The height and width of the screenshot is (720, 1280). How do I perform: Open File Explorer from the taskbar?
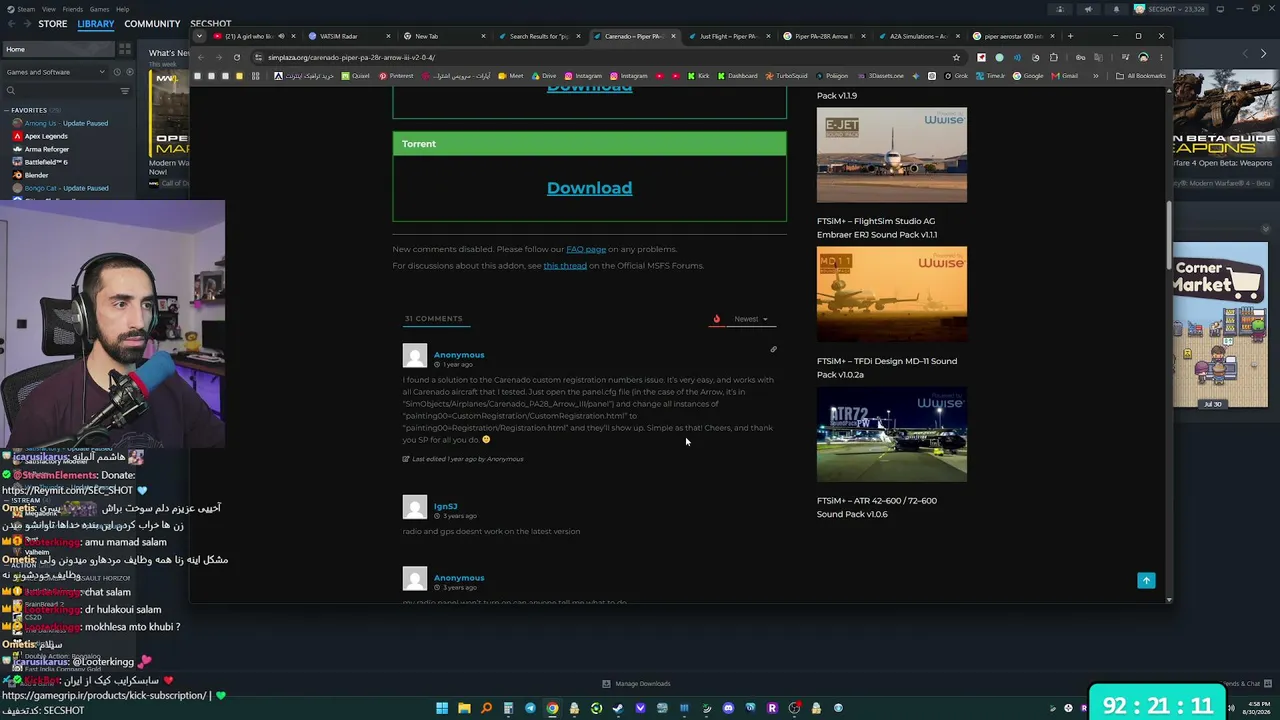tap(464, 708)
